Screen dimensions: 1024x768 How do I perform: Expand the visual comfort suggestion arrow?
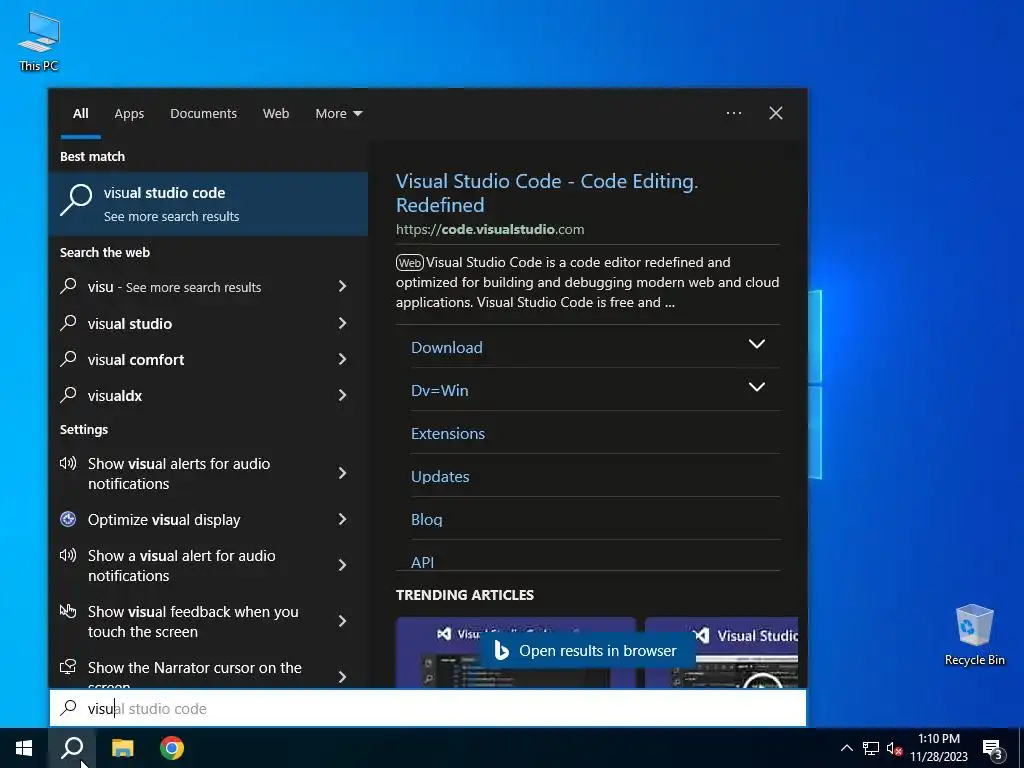342,359
